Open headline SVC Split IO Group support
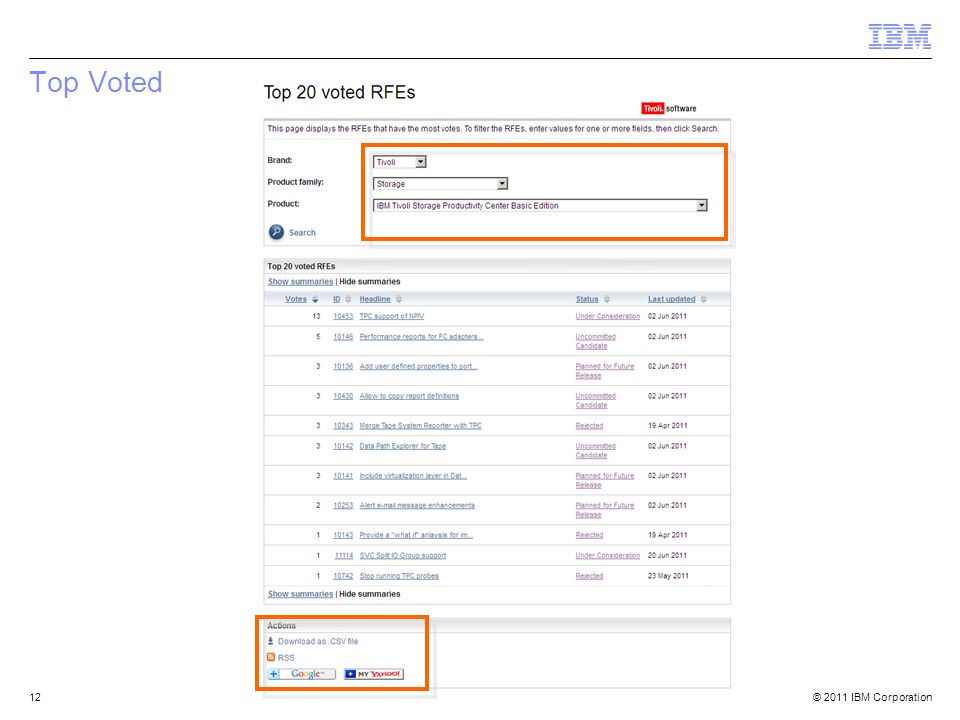The width and height of the screenshot is (960, 720). click(x=403, y=556)
